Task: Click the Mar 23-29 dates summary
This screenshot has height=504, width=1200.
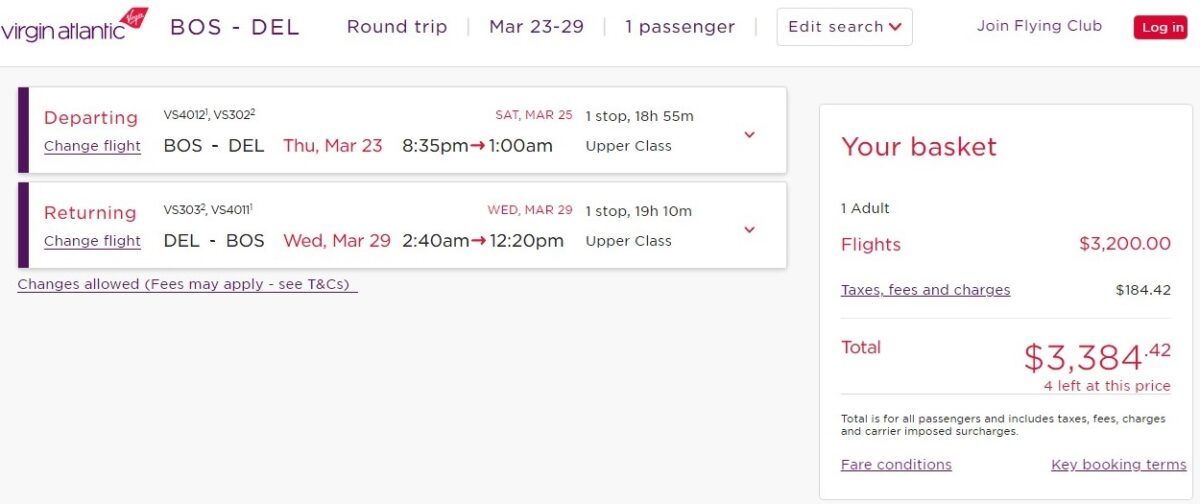Action: coord(536,27)
